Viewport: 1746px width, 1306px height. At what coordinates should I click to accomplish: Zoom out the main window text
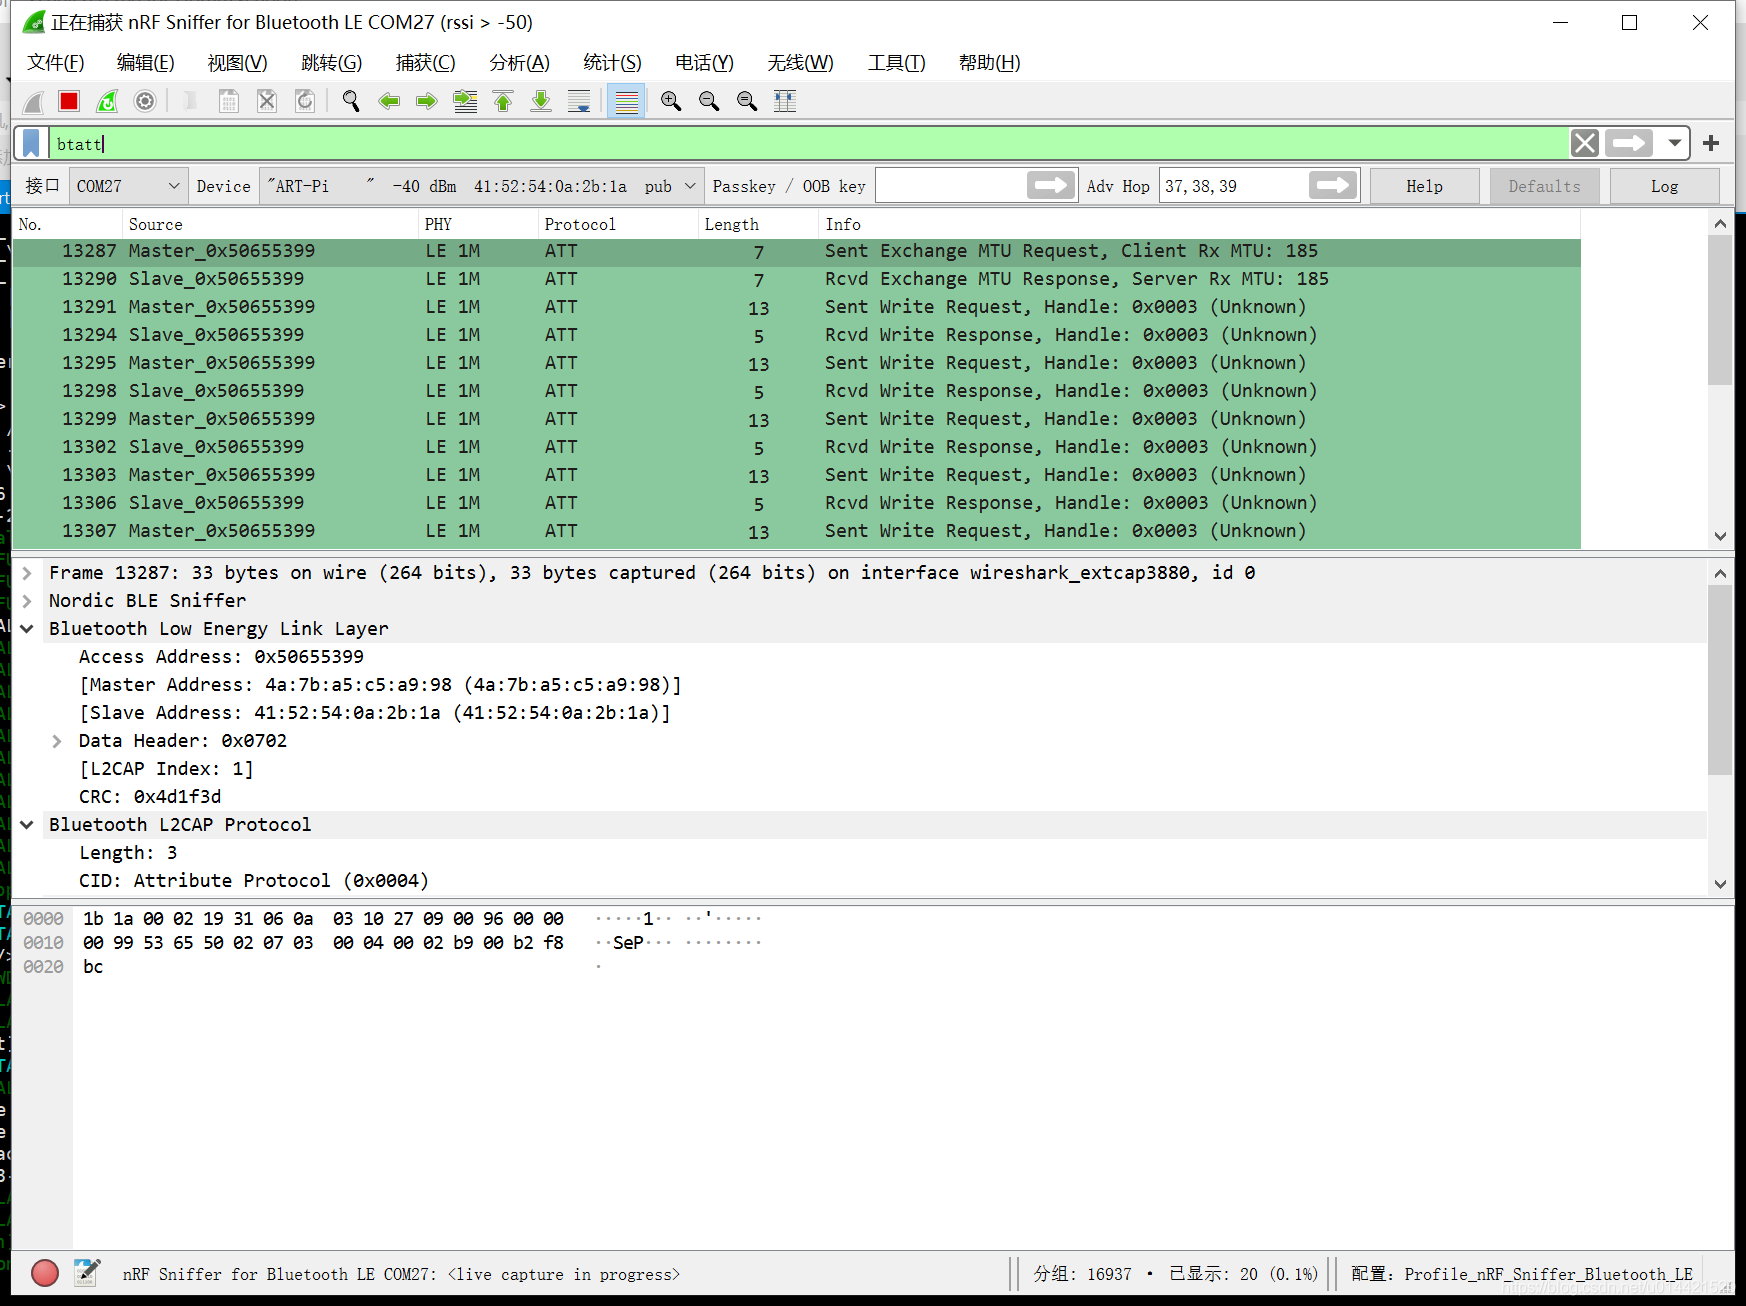click(x=709, y=101)
